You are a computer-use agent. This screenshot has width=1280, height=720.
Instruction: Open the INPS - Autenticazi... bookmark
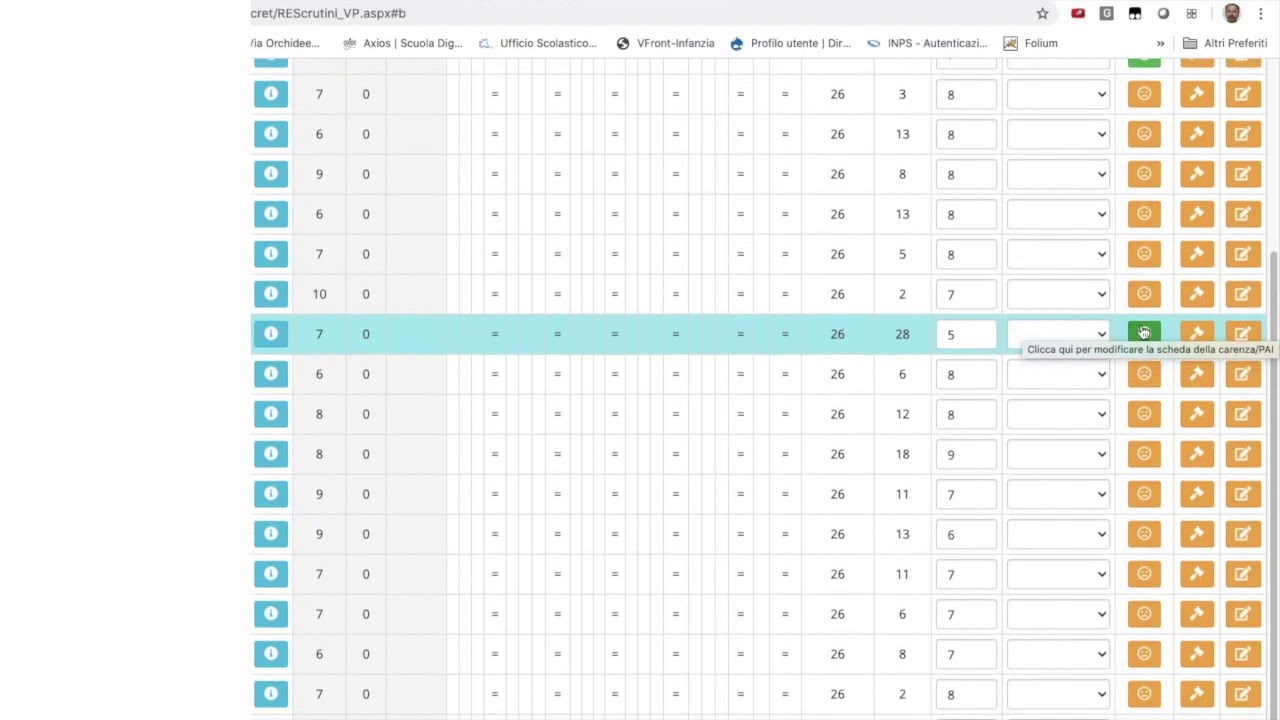[x=927, y=43]
